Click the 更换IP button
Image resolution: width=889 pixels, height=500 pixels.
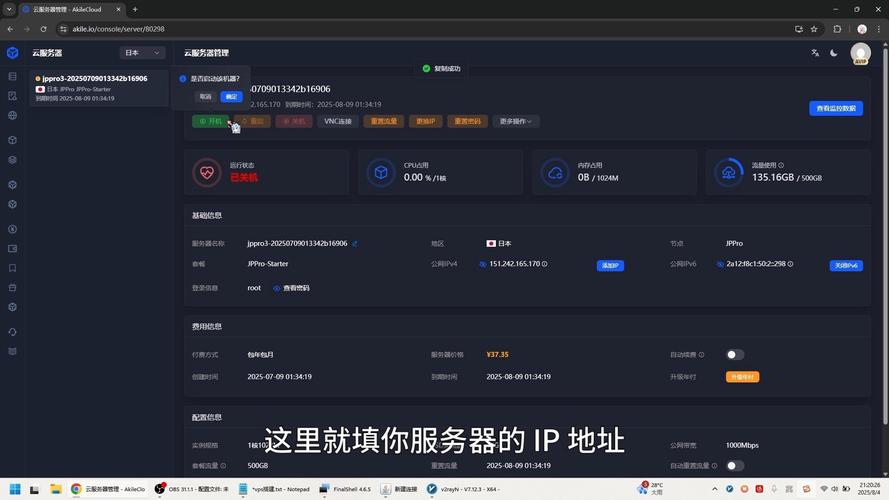click(x=425, y=121)
